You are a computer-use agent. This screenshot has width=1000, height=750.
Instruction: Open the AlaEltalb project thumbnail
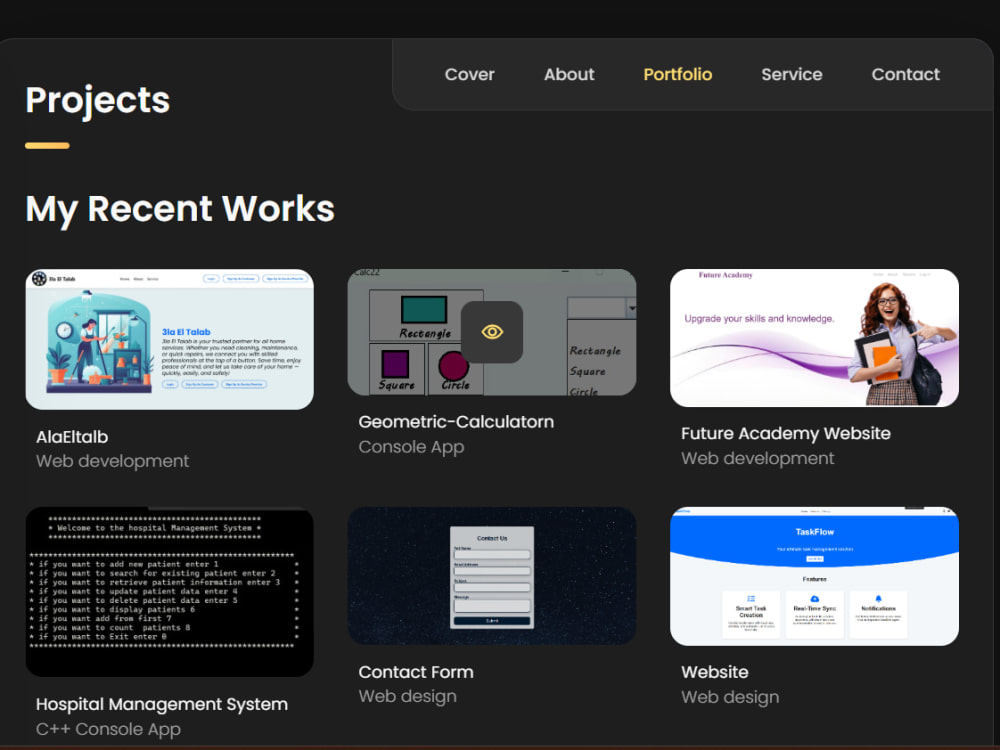[x=170, y=339]
